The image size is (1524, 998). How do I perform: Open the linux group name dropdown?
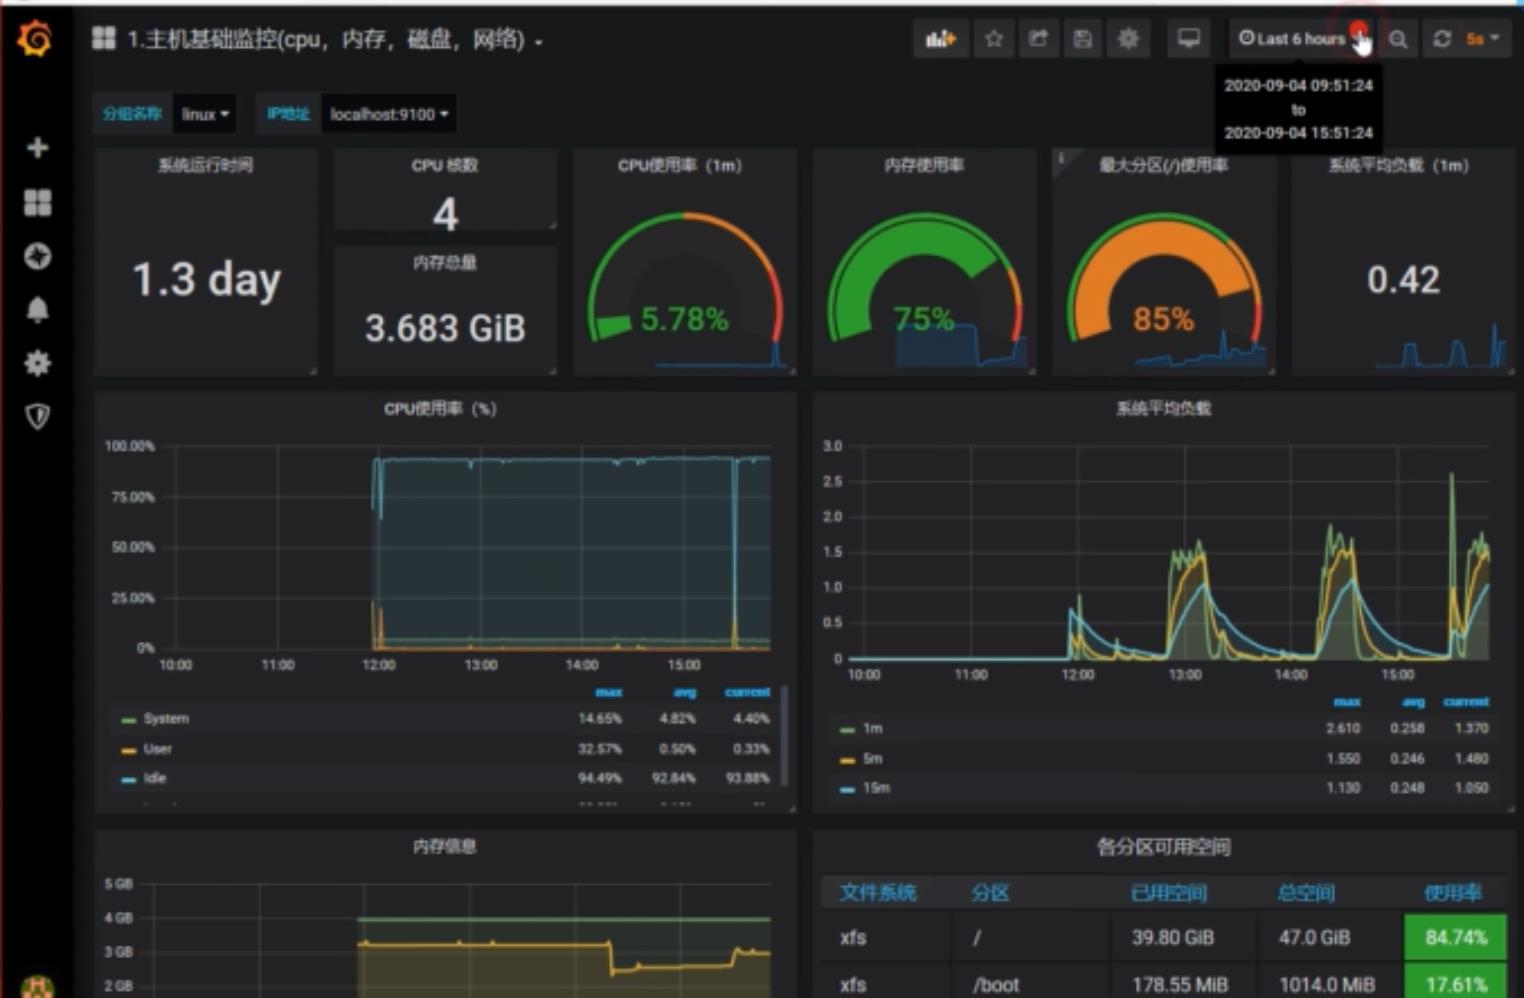tap(205, 114)
